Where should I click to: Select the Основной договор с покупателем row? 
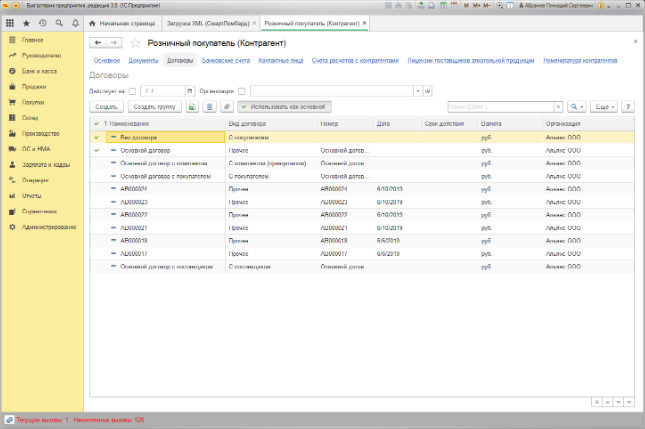pos(362,176)
